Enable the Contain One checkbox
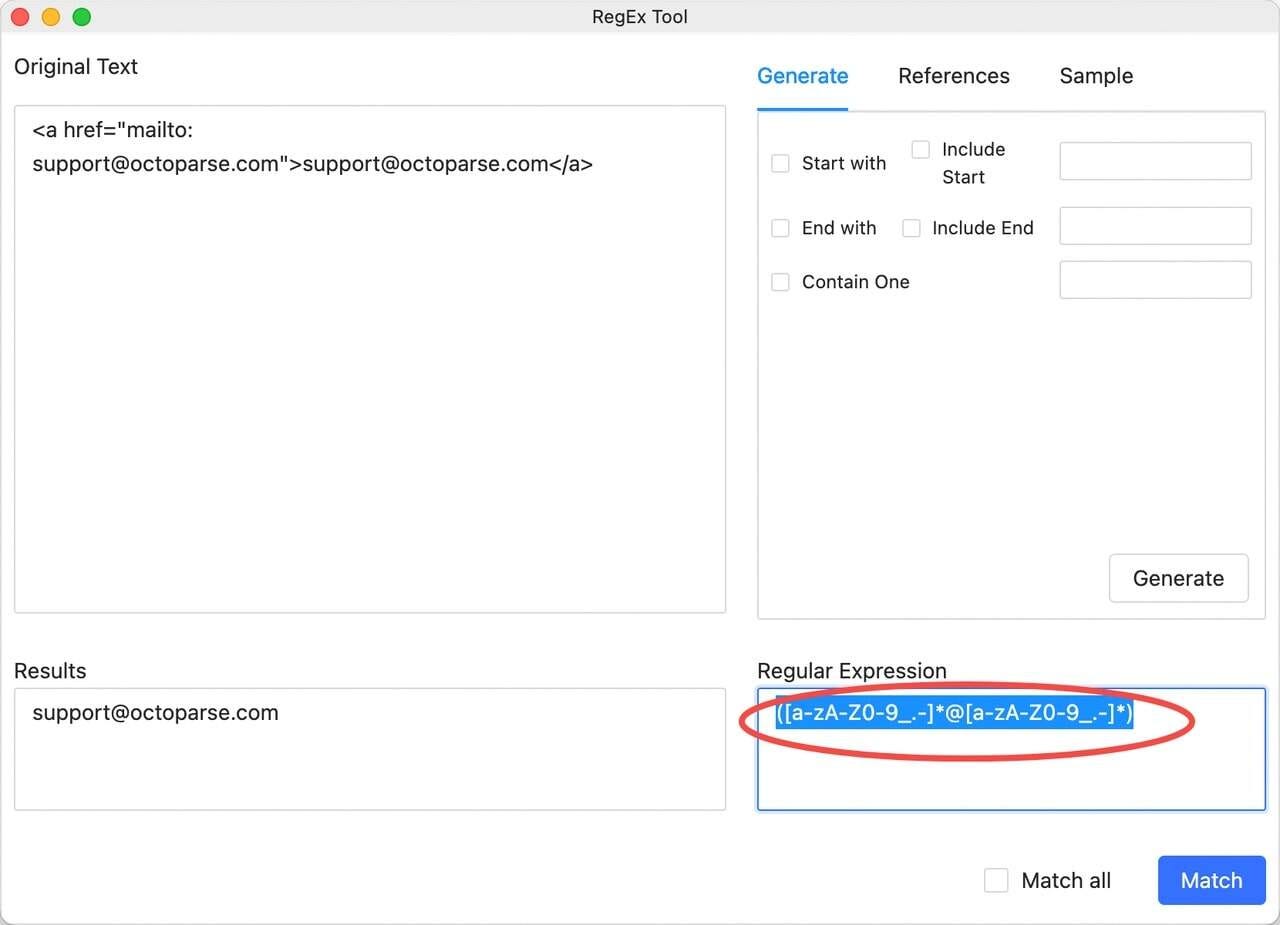This screenshot has height=925, width=1280. (781, 282)
